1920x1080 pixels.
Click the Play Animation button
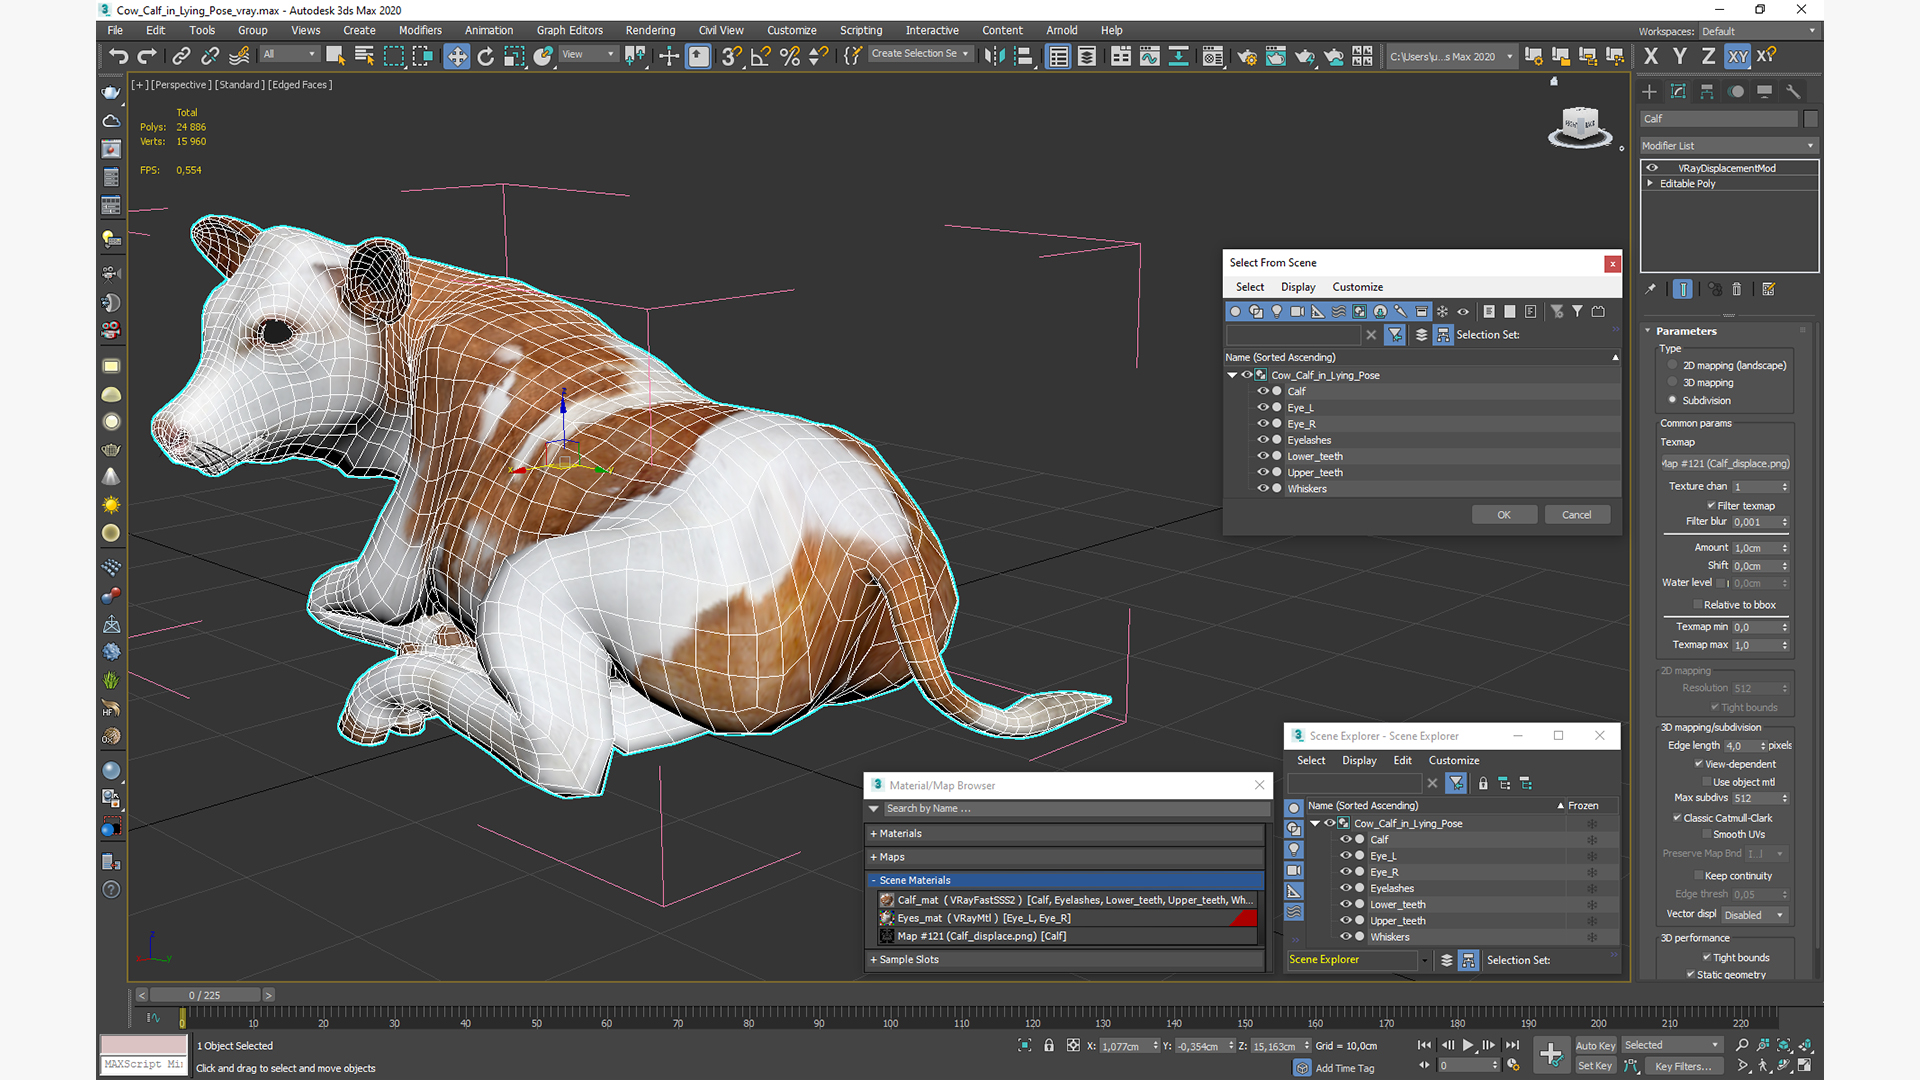click(x=1468, y=1045)
